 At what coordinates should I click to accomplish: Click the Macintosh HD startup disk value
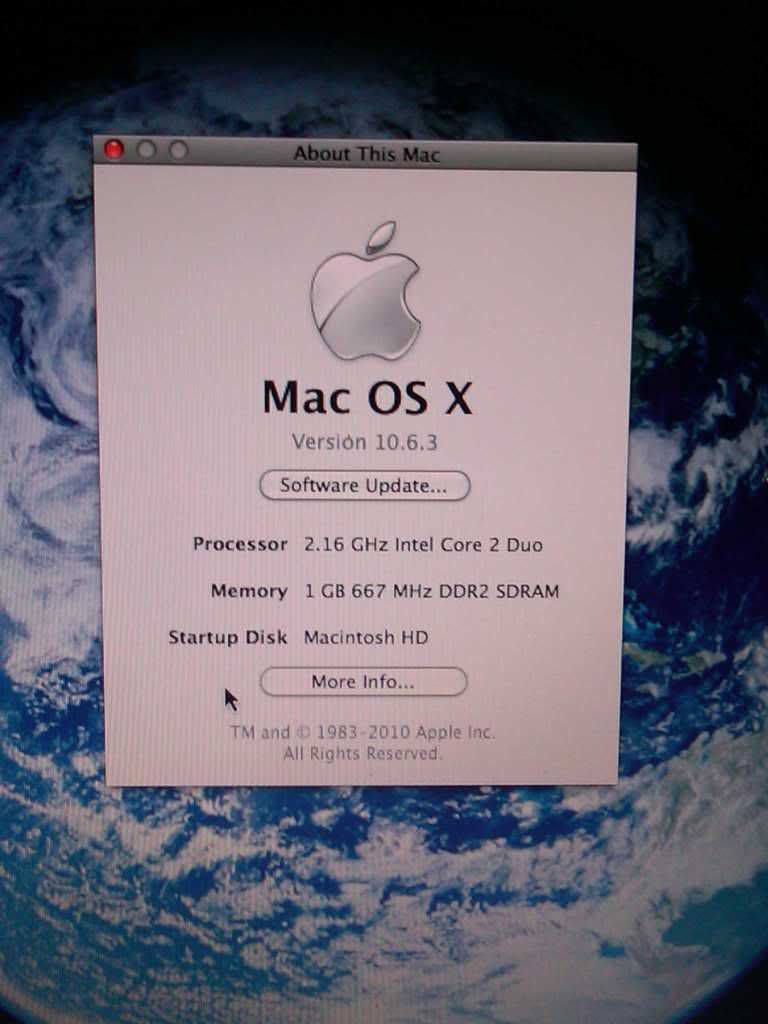[366, 637]
